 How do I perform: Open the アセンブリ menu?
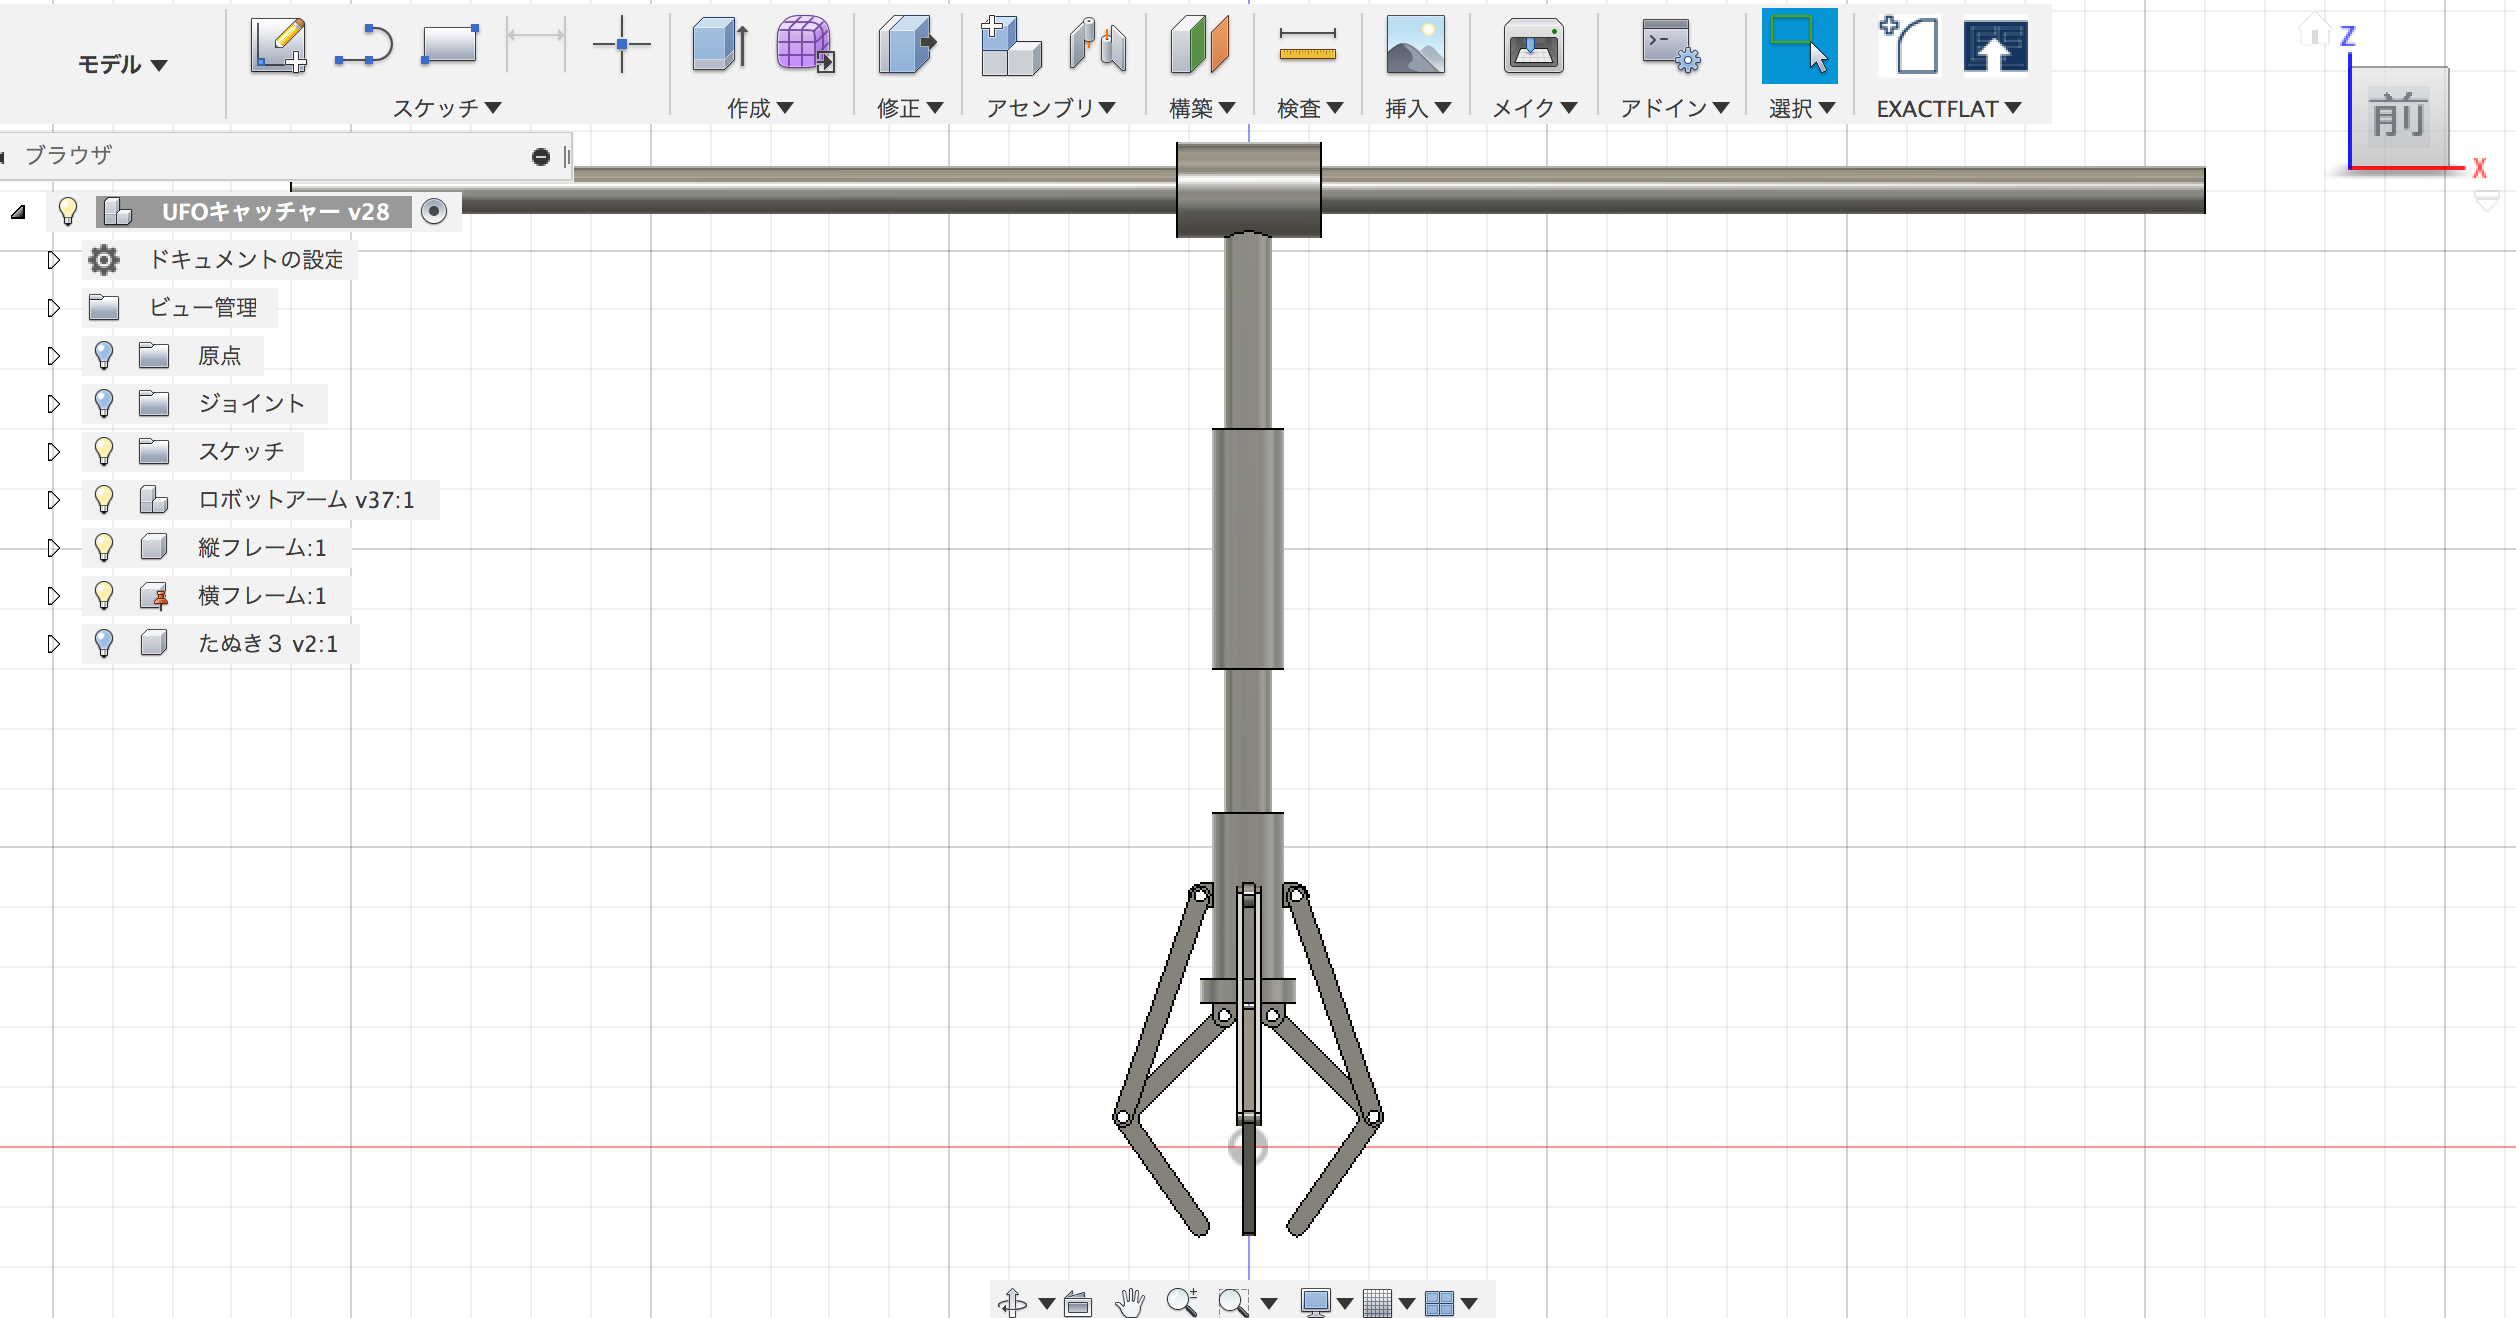[1050, 108]
